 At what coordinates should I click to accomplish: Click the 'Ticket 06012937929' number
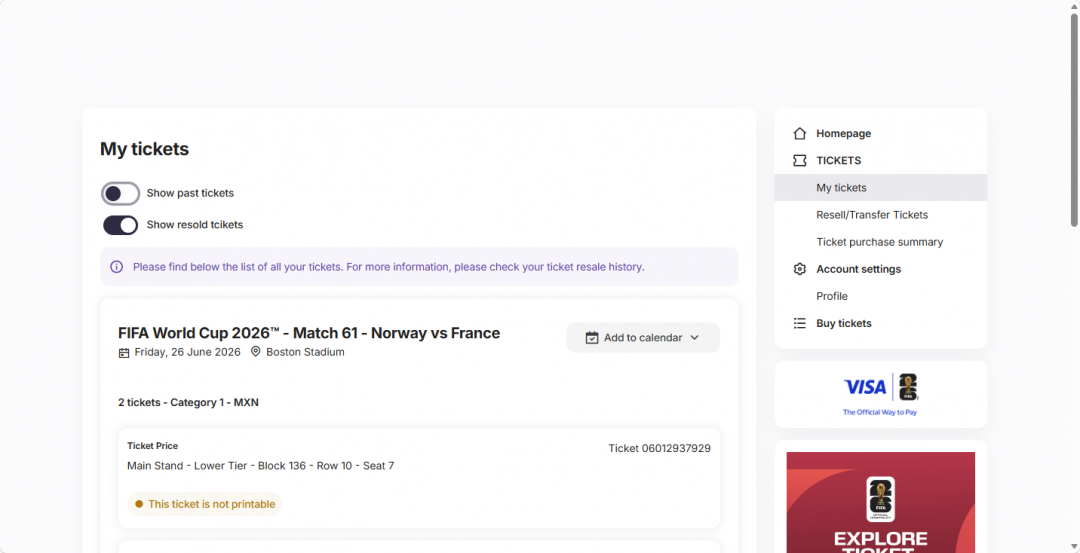point(659,448)
